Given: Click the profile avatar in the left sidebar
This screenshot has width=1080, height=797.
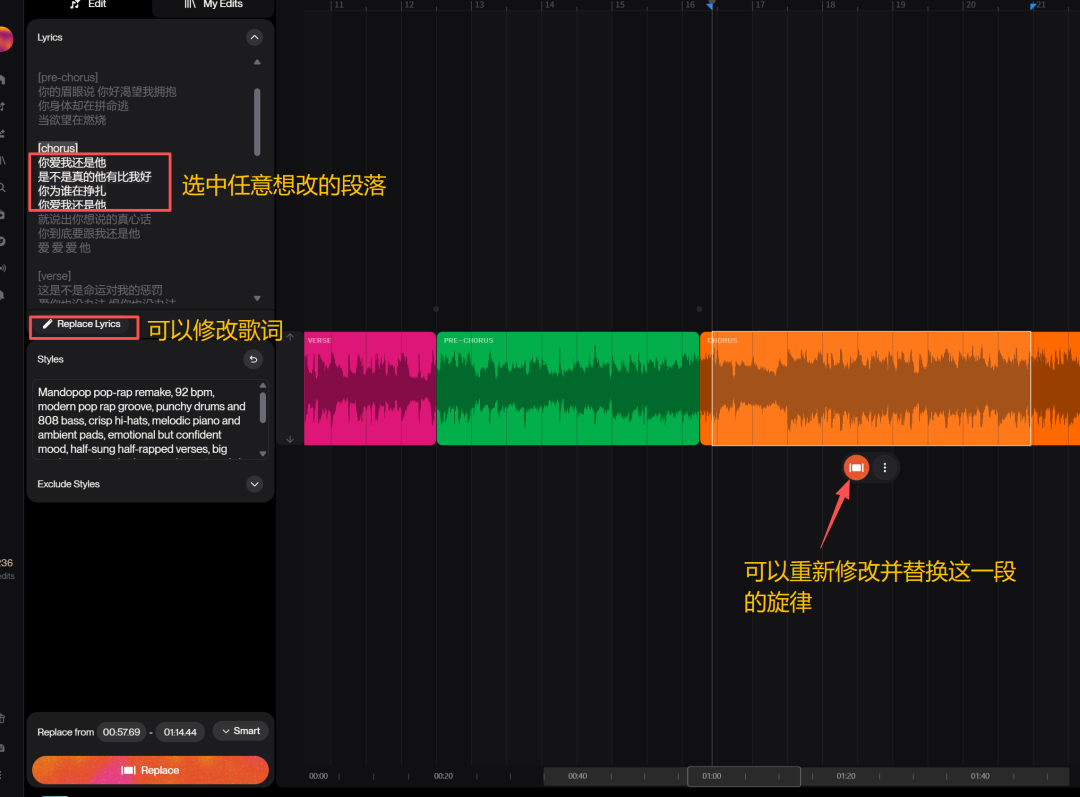Looking at the screenshot, I should point(4,40).
